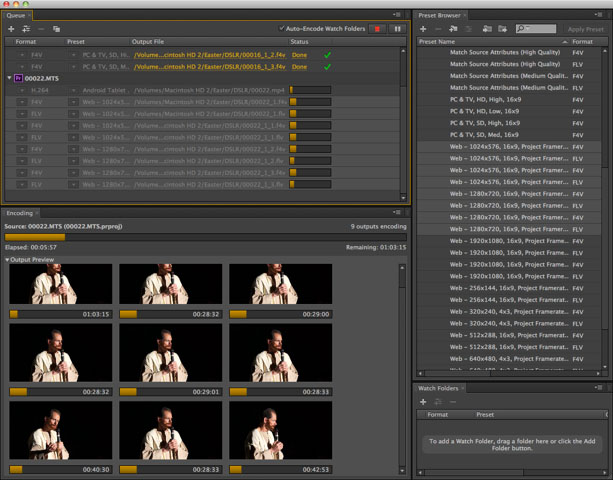Click the Import Presets icon in Preset Browser
The height and width of the screenshot is (480, 613).
pos(486,29)
